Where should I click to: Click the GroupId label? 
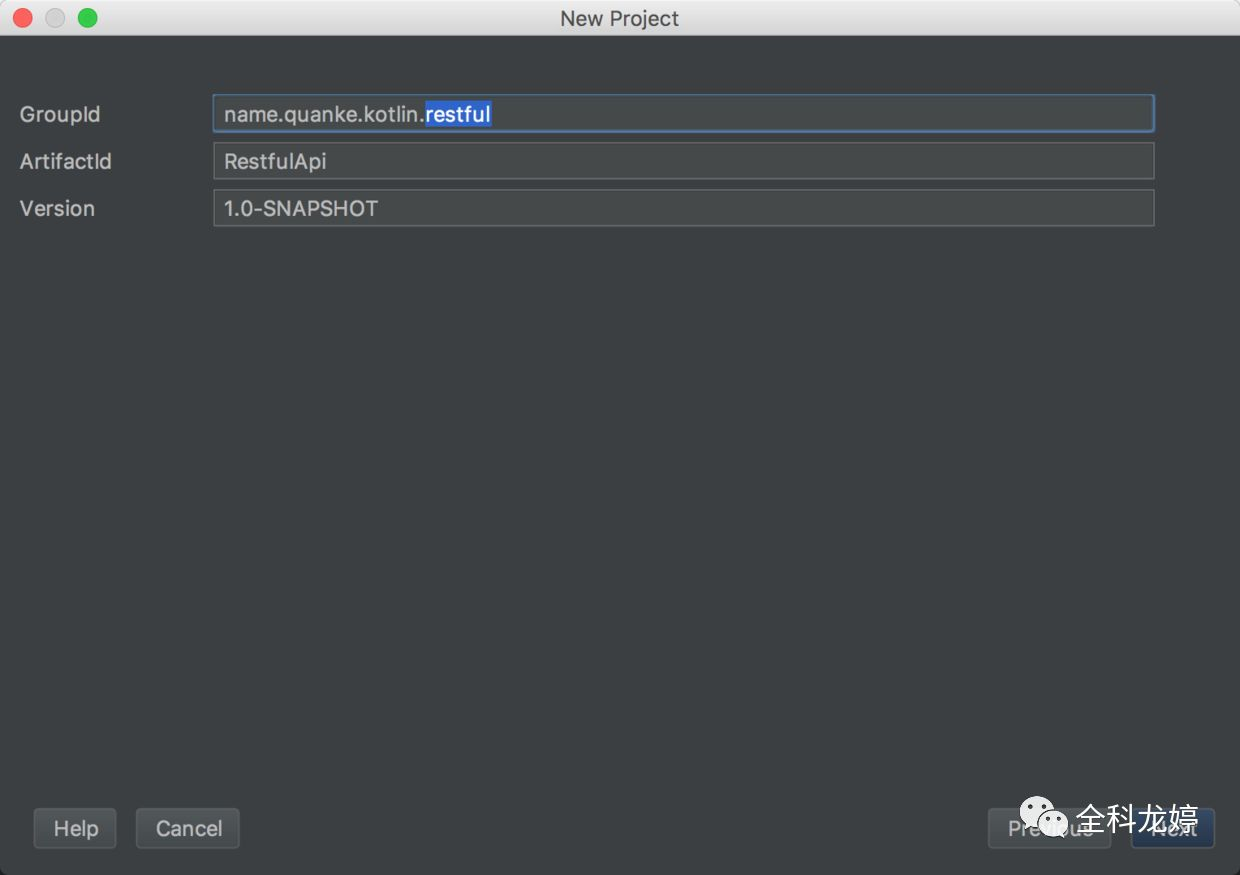60,114
